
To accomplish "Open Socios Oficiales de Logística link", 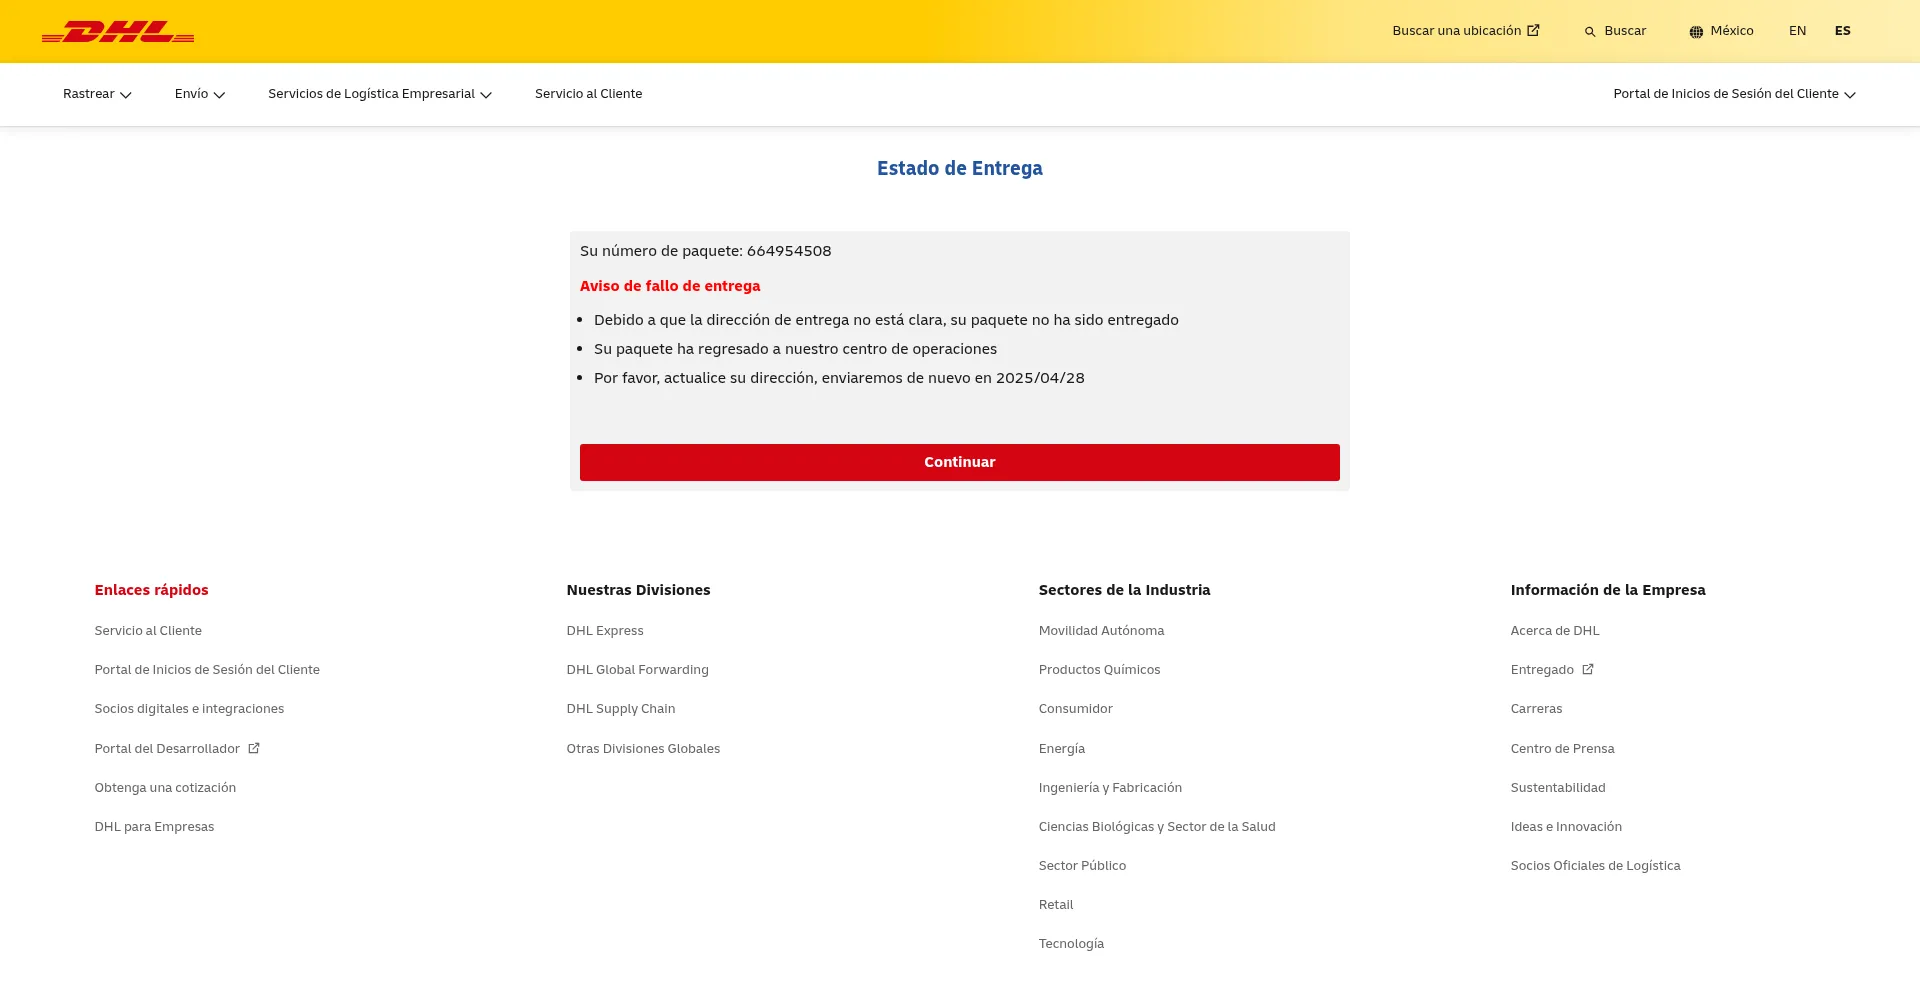I will [x=1595, y=865].
